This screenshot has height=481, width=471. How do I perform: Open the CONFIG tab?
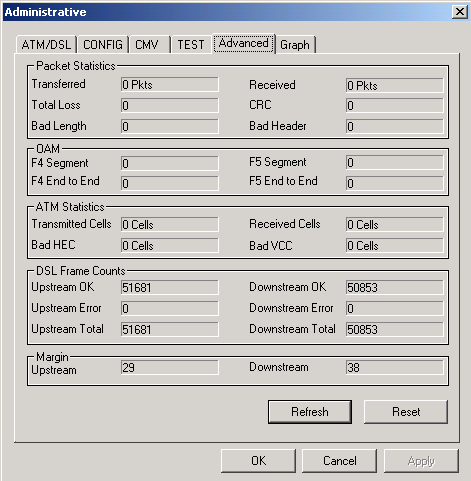point(103,44)
